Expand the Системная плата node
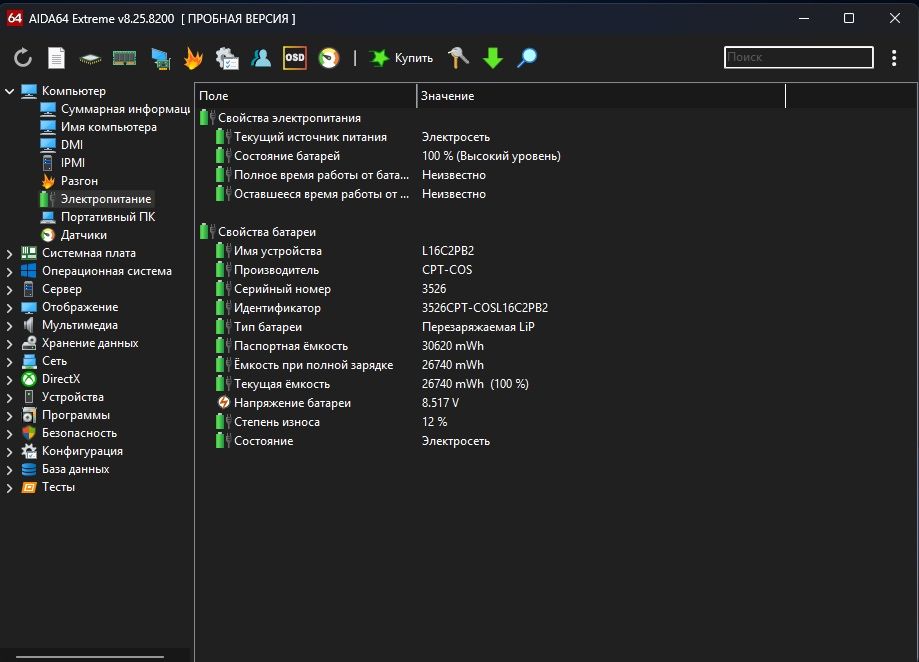The width and height of the screenshot is (919, 662). coord(9,254)
